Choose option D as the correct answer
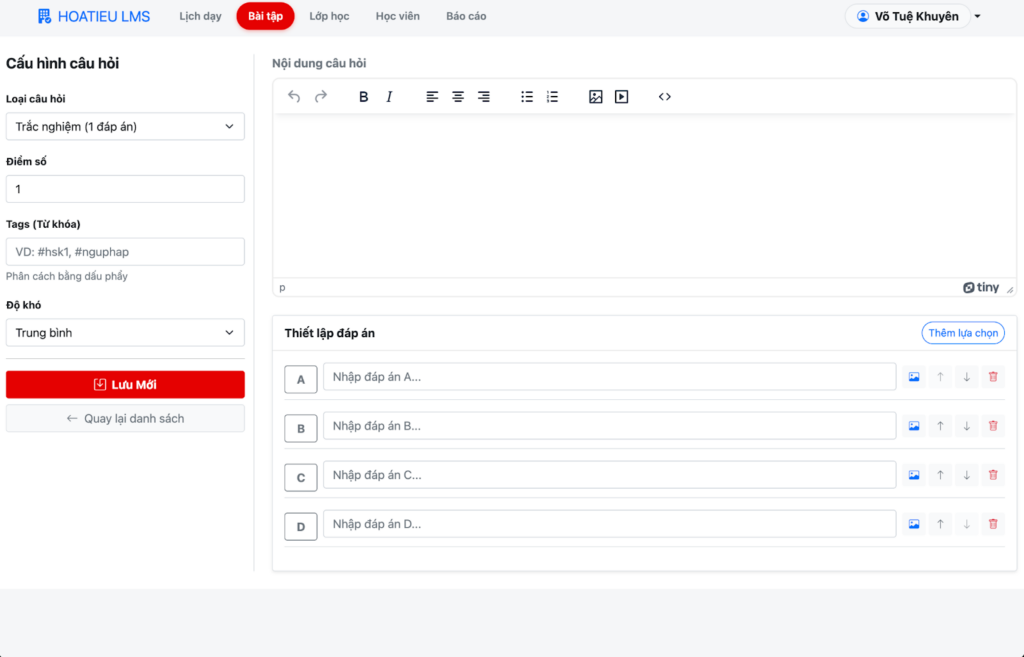The width and height of the screenshot is (1024, 657). [x=301, y=527]
